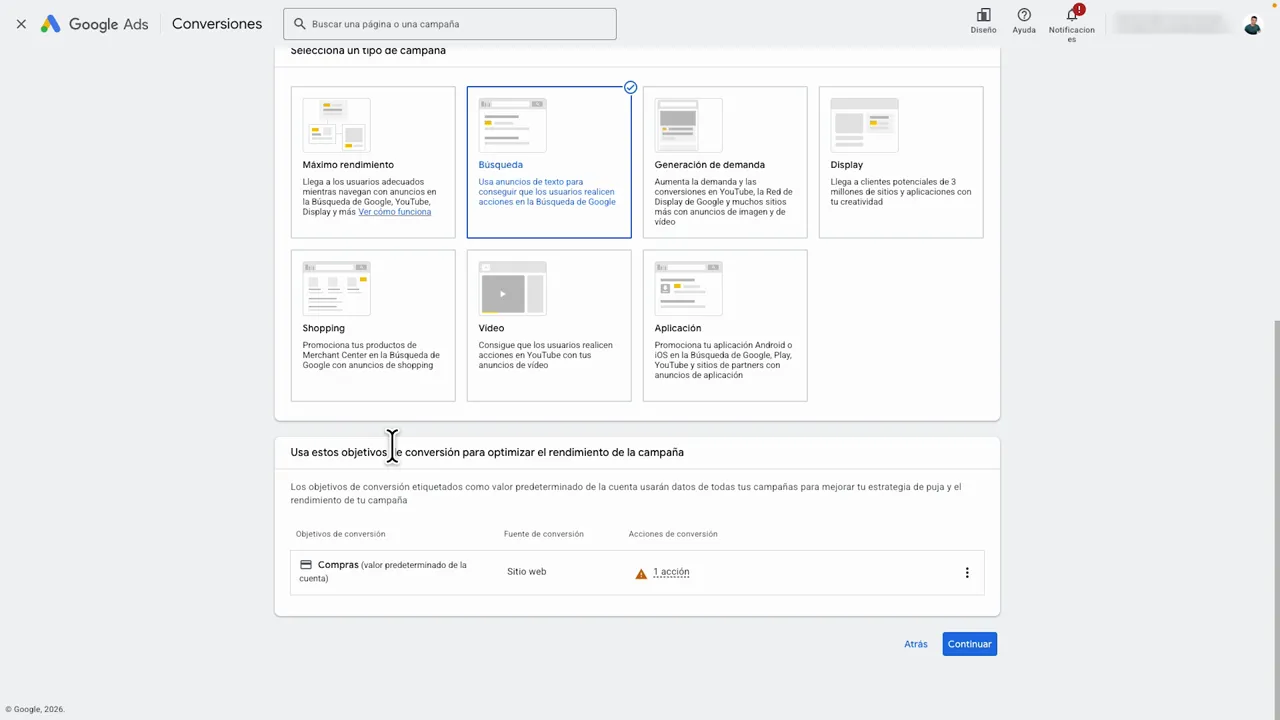This screenshot has height=720, width=1280.
Task: Select the Vídeo campaign type
Action: tap(549, 325)
